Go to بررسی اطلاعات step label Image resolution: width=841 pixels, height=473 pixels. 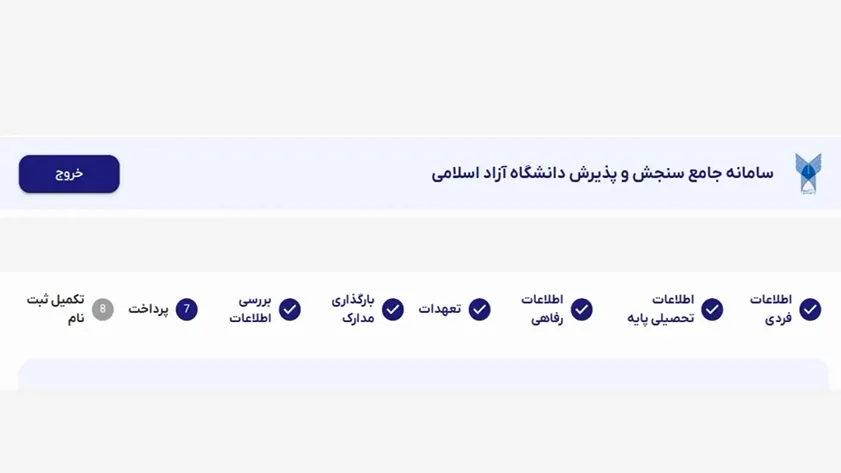[x=251, y=309]
